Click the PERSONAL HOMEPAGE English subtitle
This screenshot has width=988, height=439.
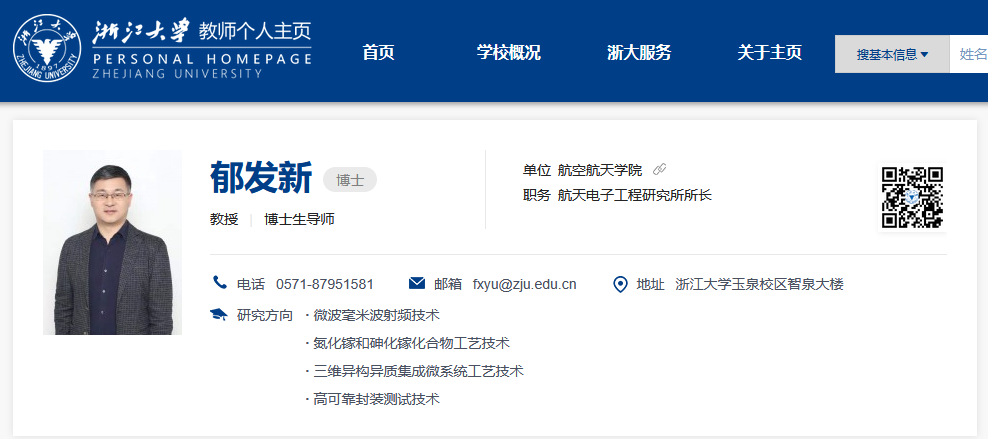click(202, 59)
